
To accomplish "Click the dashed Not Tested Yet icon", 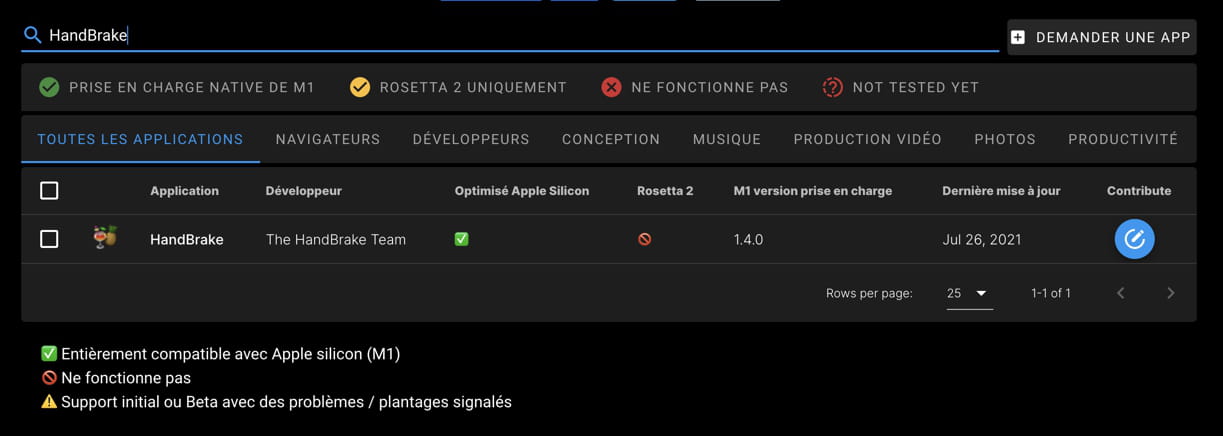I will coord(832,87).
